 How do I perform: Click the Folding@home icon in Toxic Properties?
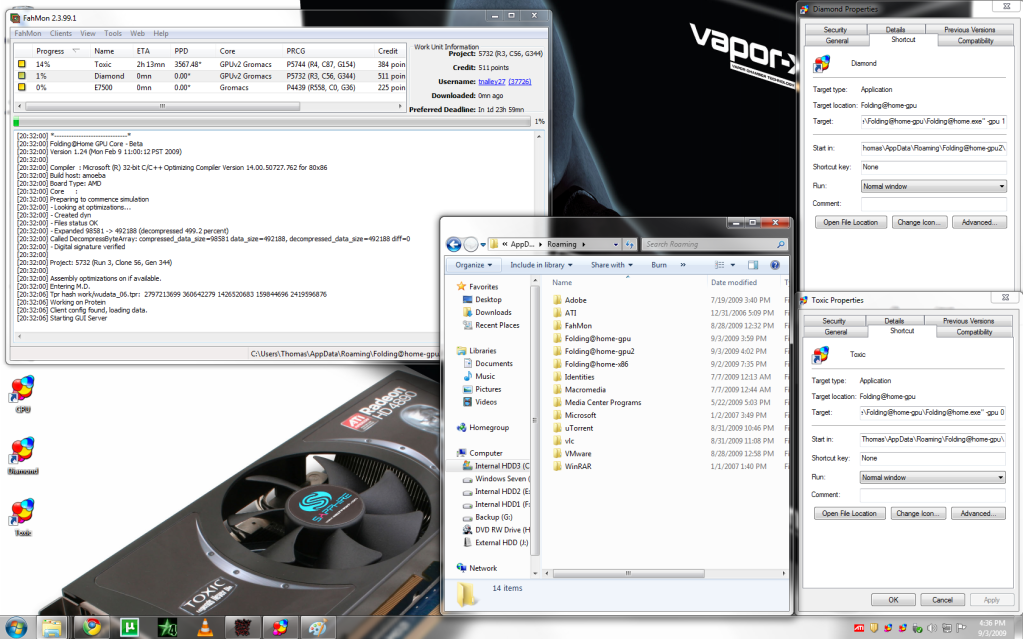point(822,354)
